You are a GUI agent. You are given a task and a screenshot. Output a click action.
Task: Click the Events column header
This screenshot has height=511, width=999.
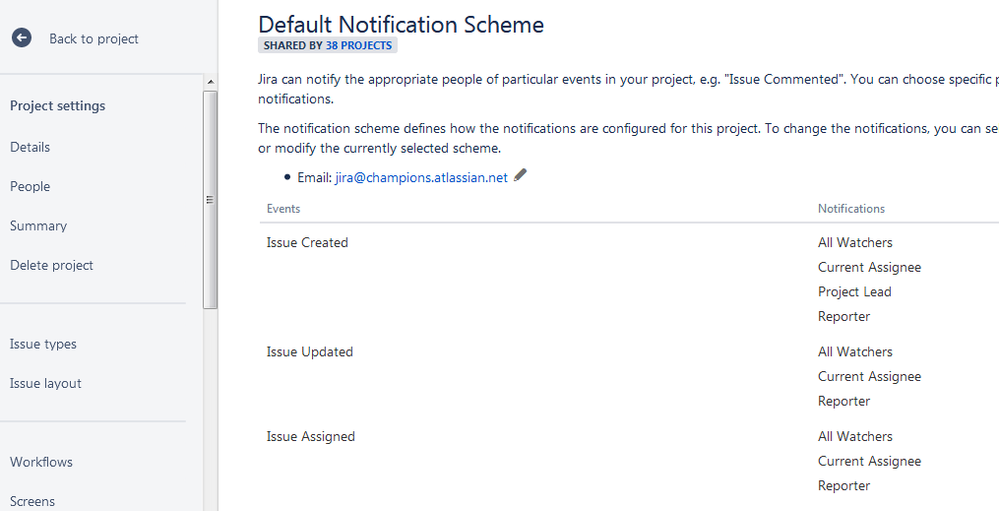point(284,209)
